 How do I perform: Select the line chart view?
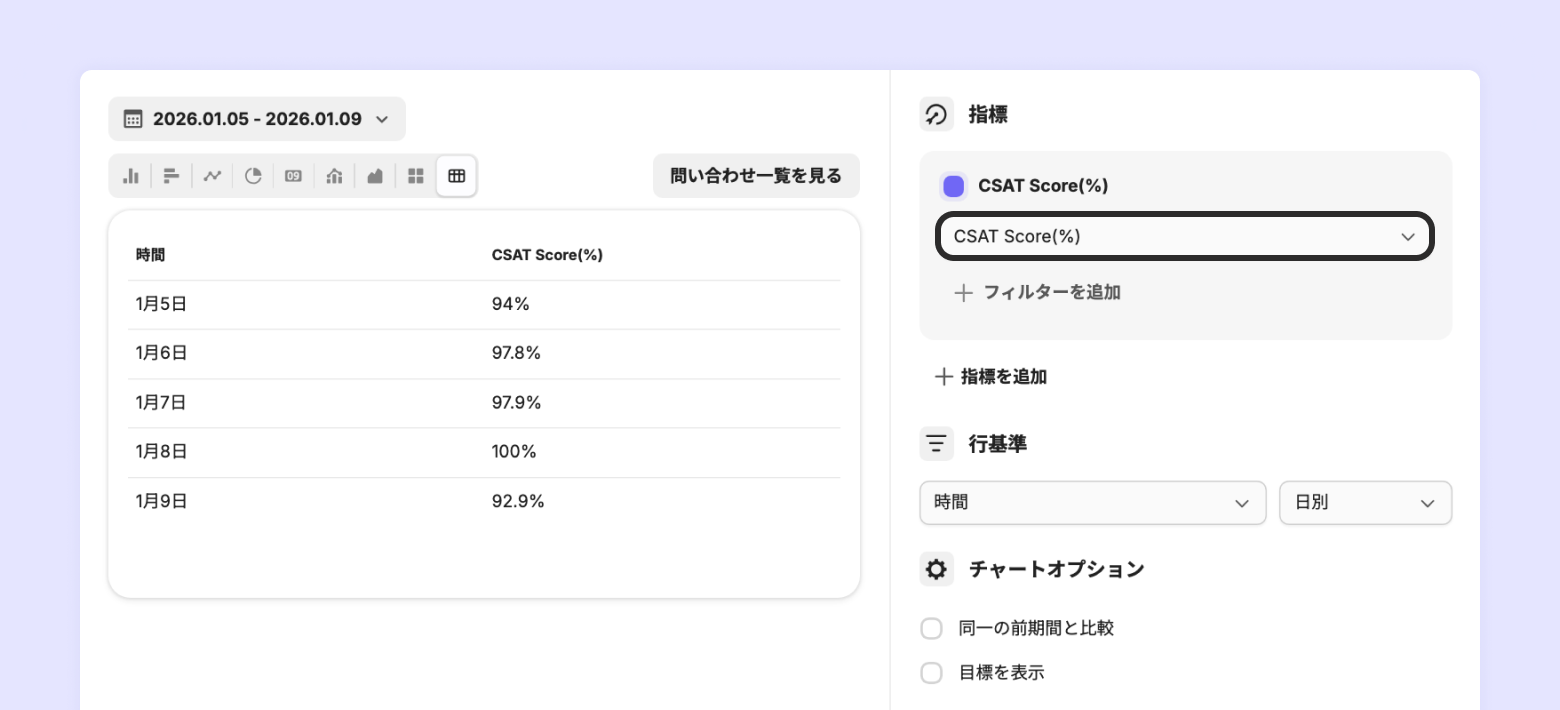[212, 176]
